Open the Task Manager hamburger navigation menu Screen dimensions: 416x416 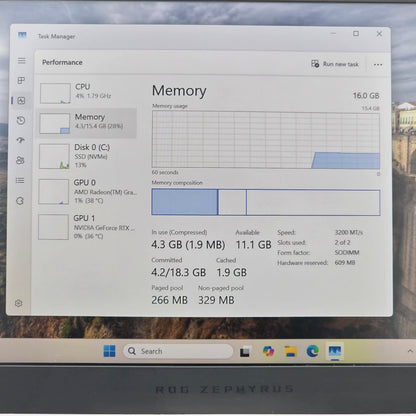[x=22, y=61]
